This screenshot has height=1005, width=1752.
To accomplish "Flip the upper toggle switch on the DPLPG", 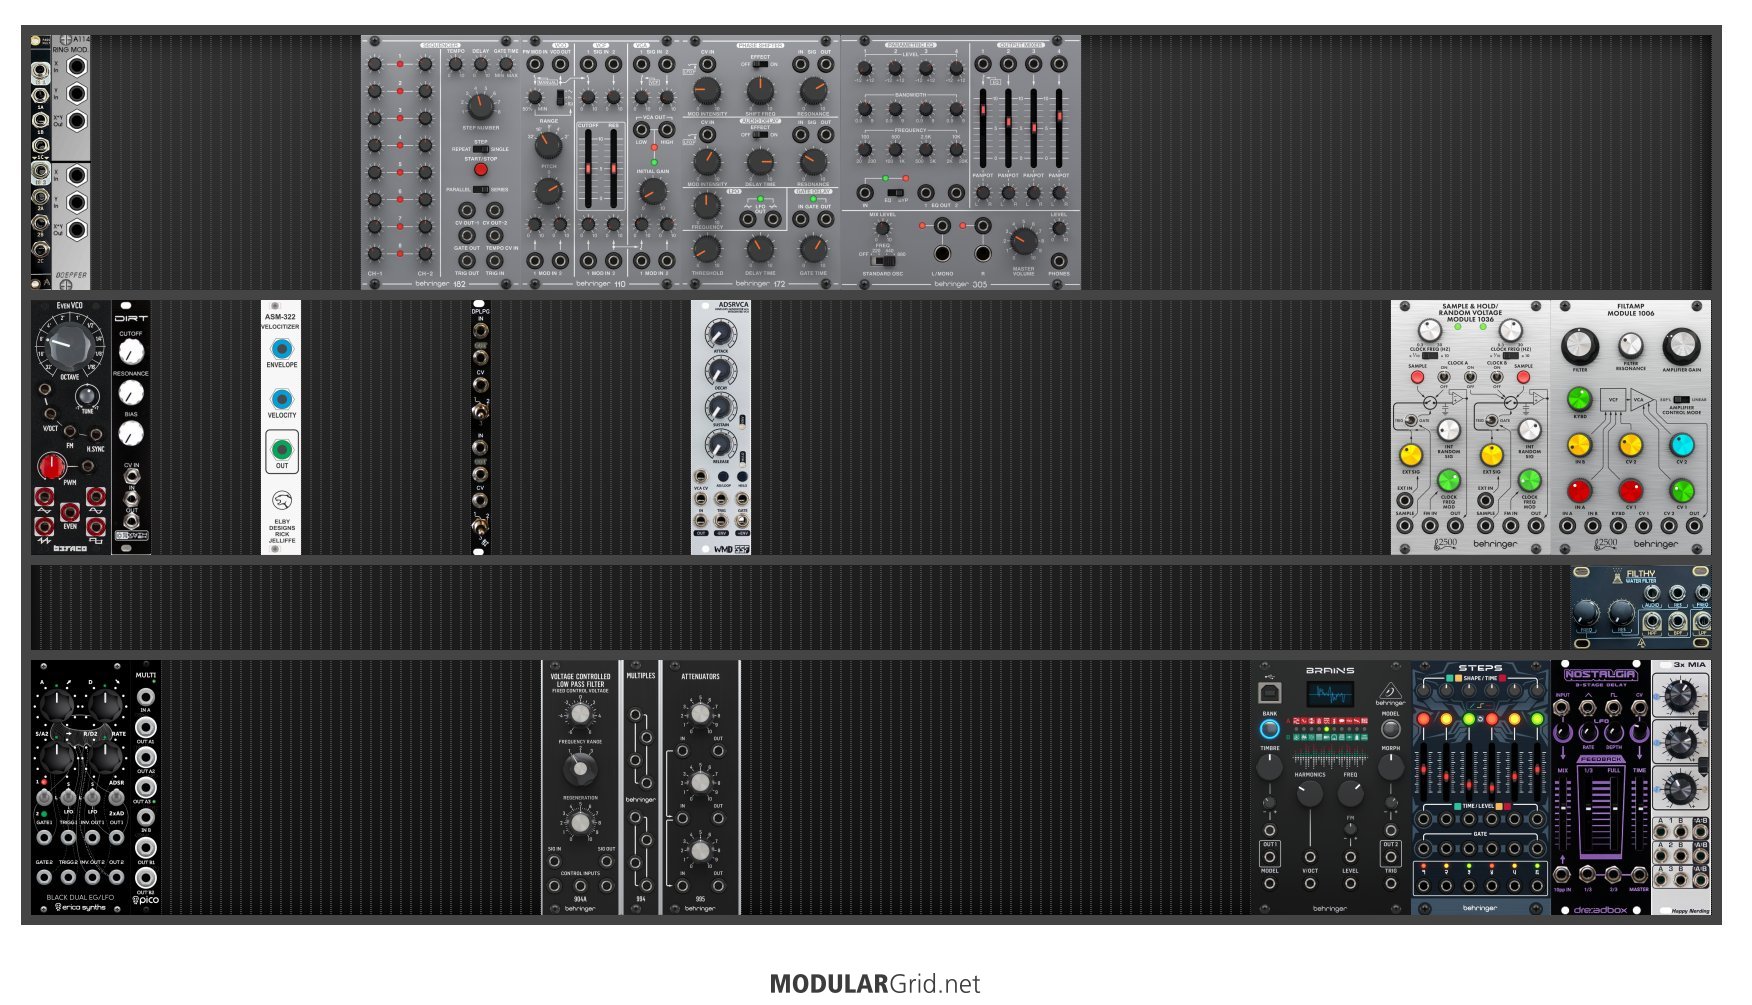I will 481,410.
